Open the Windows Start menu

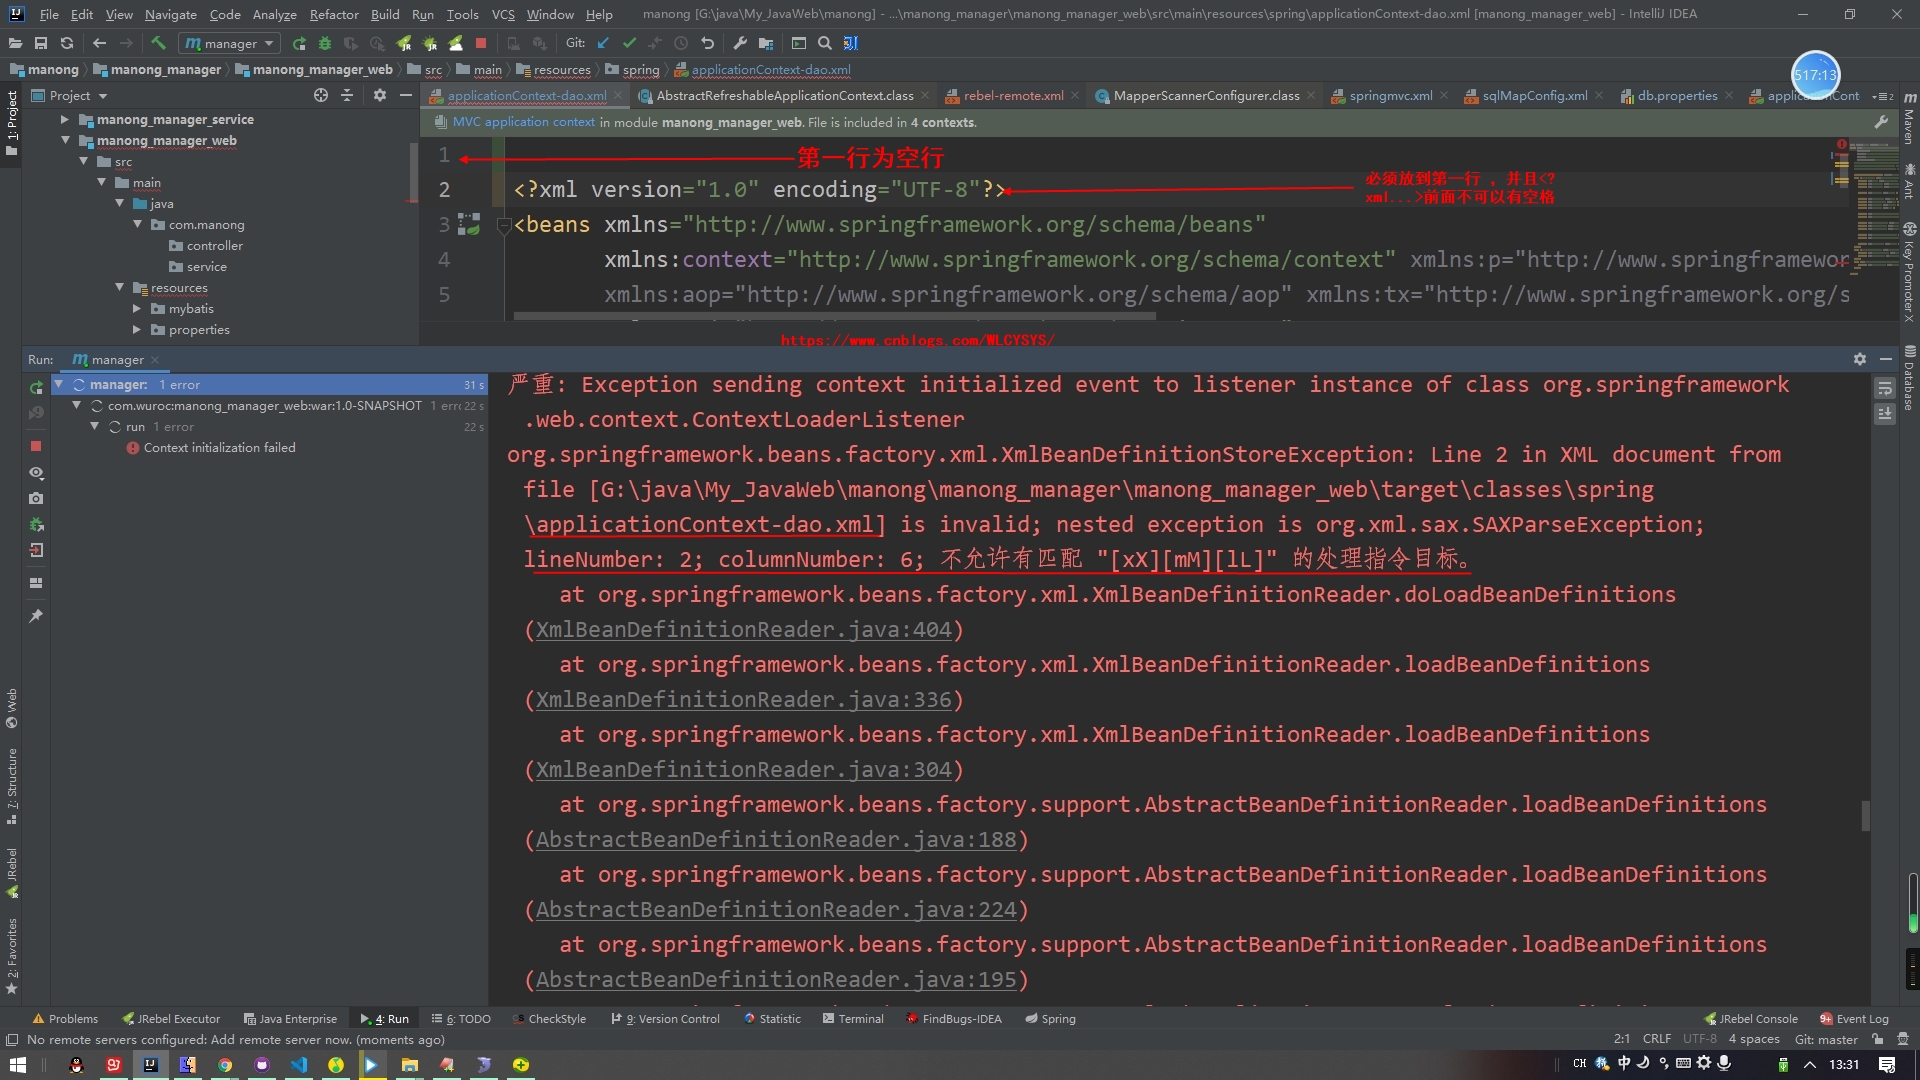click(x=17, y=1064)
